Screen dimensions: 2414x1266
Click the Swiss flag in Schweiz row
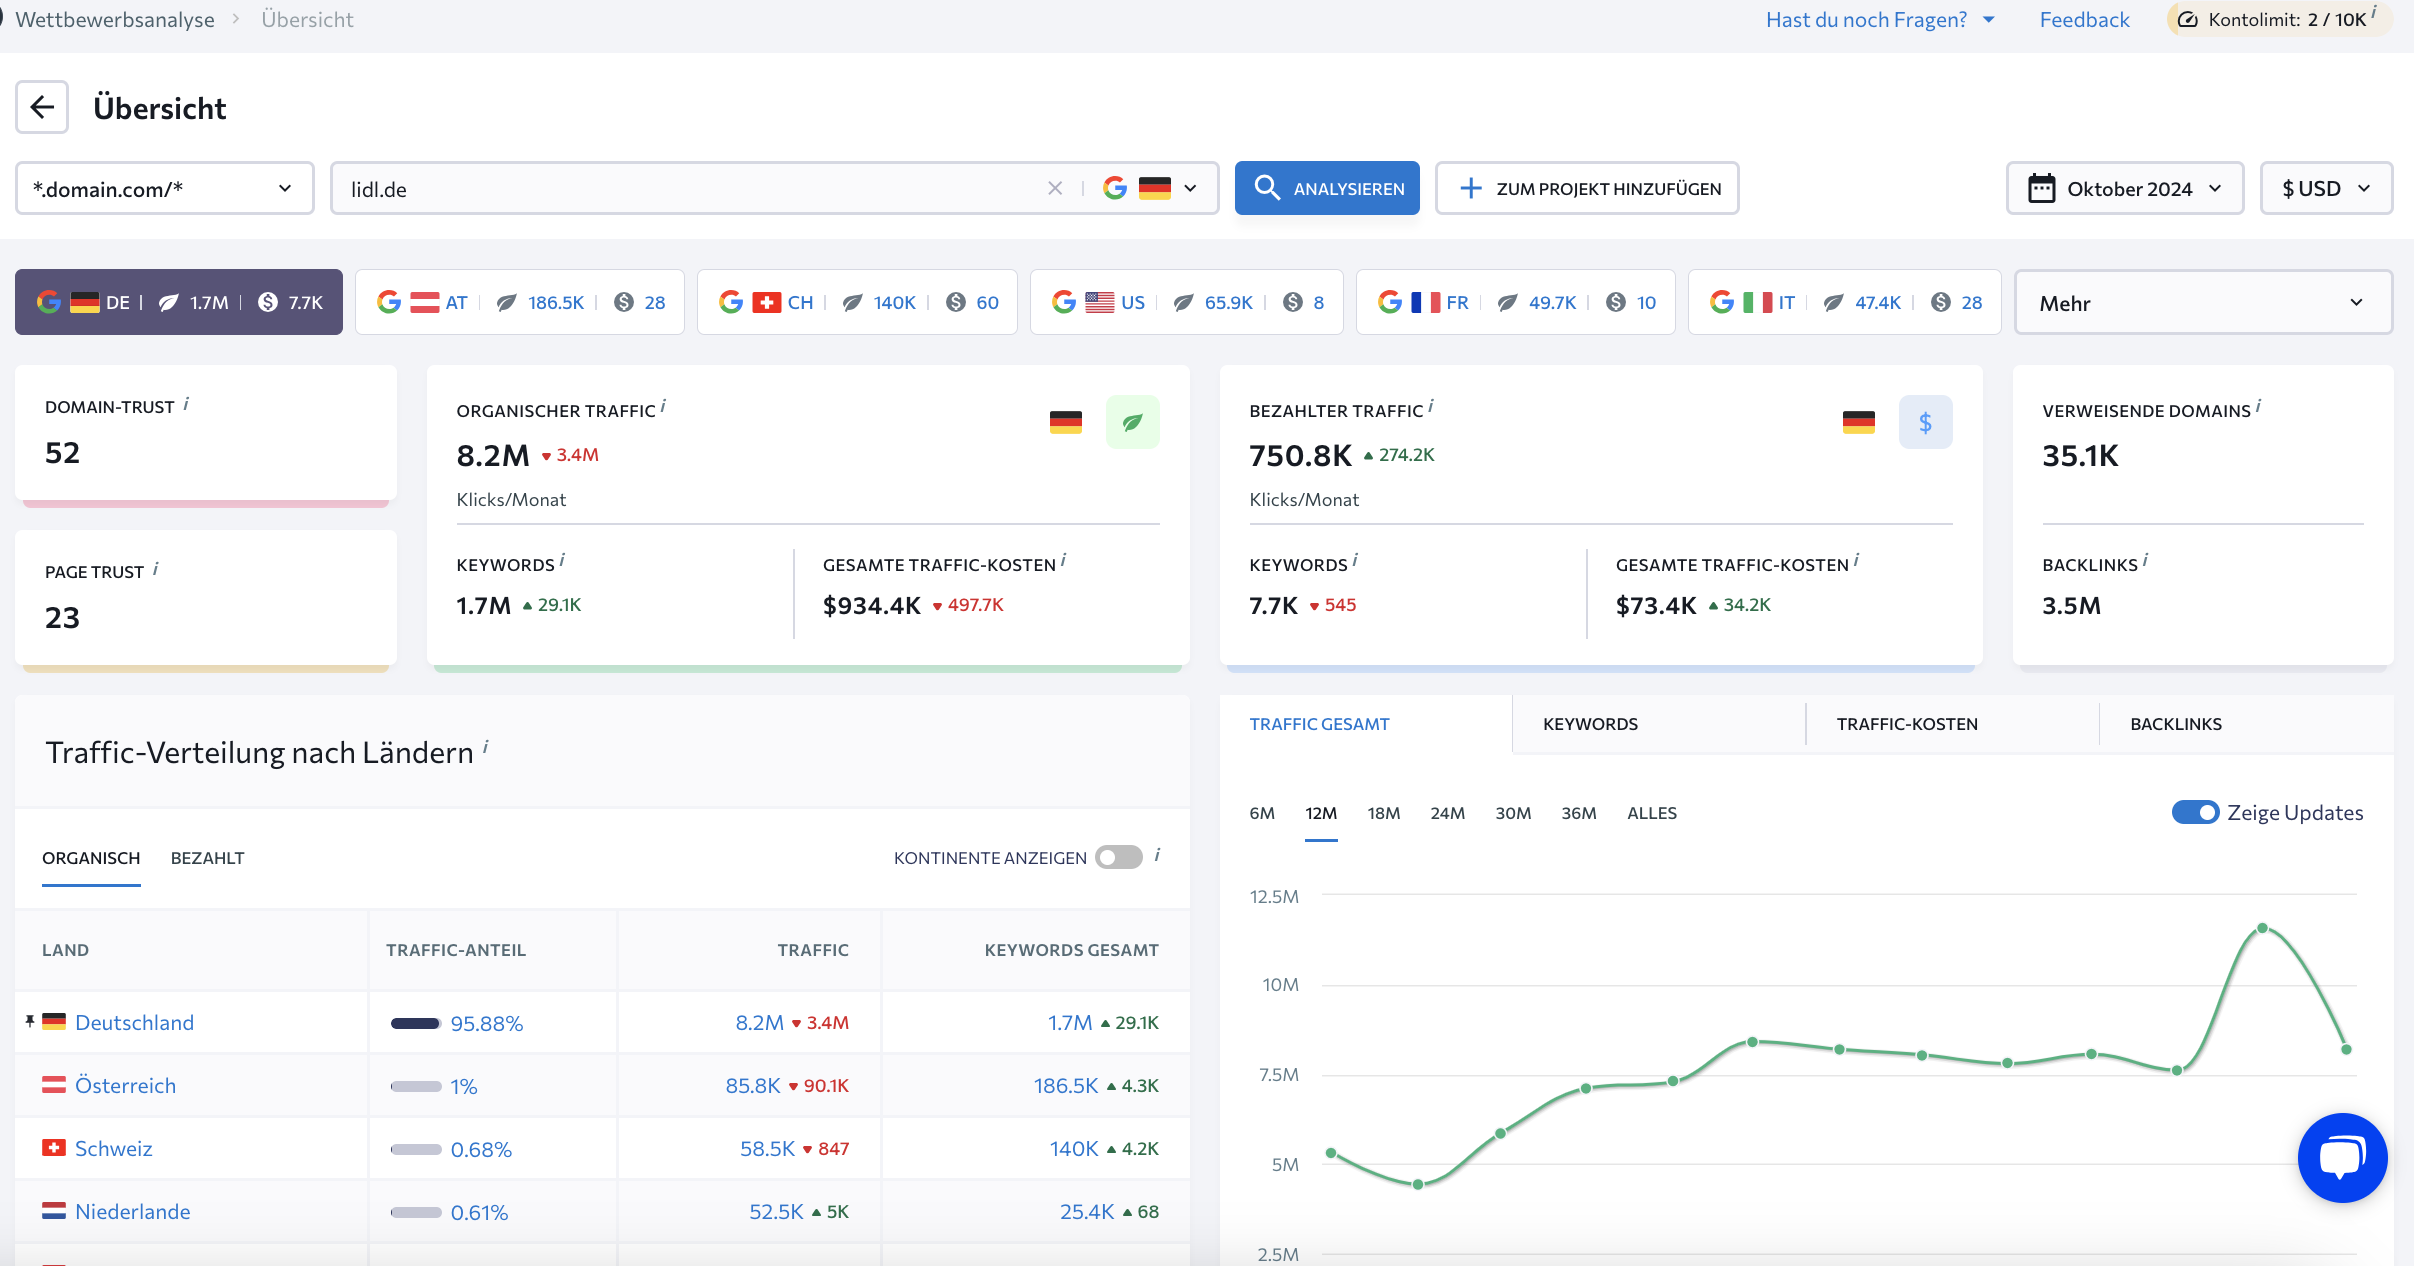point(54,1147)
